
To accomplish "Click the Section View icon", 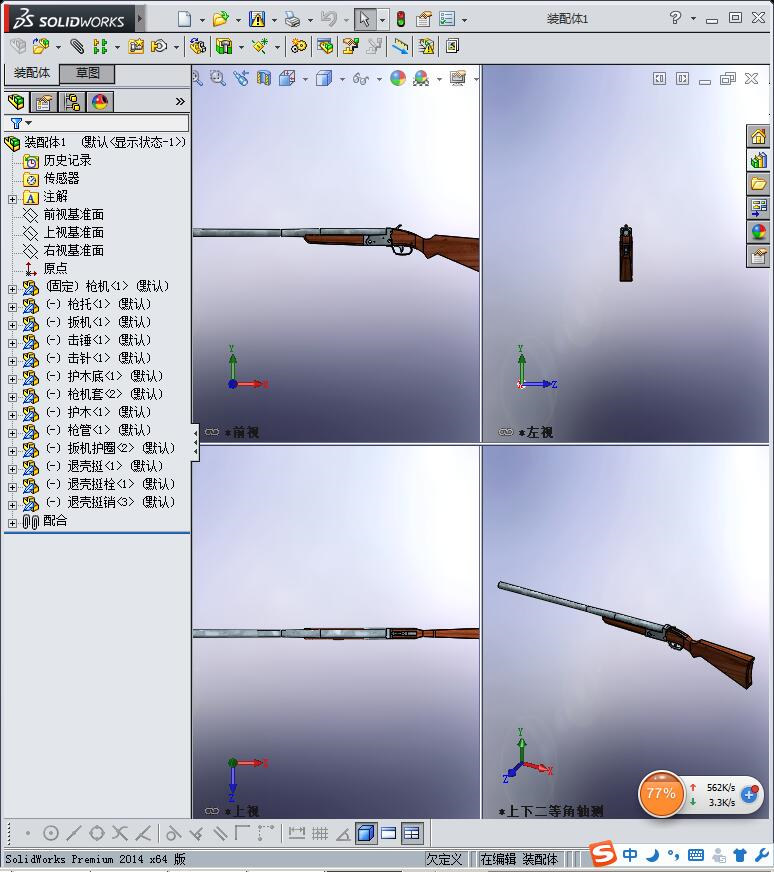I will [264, 78].
